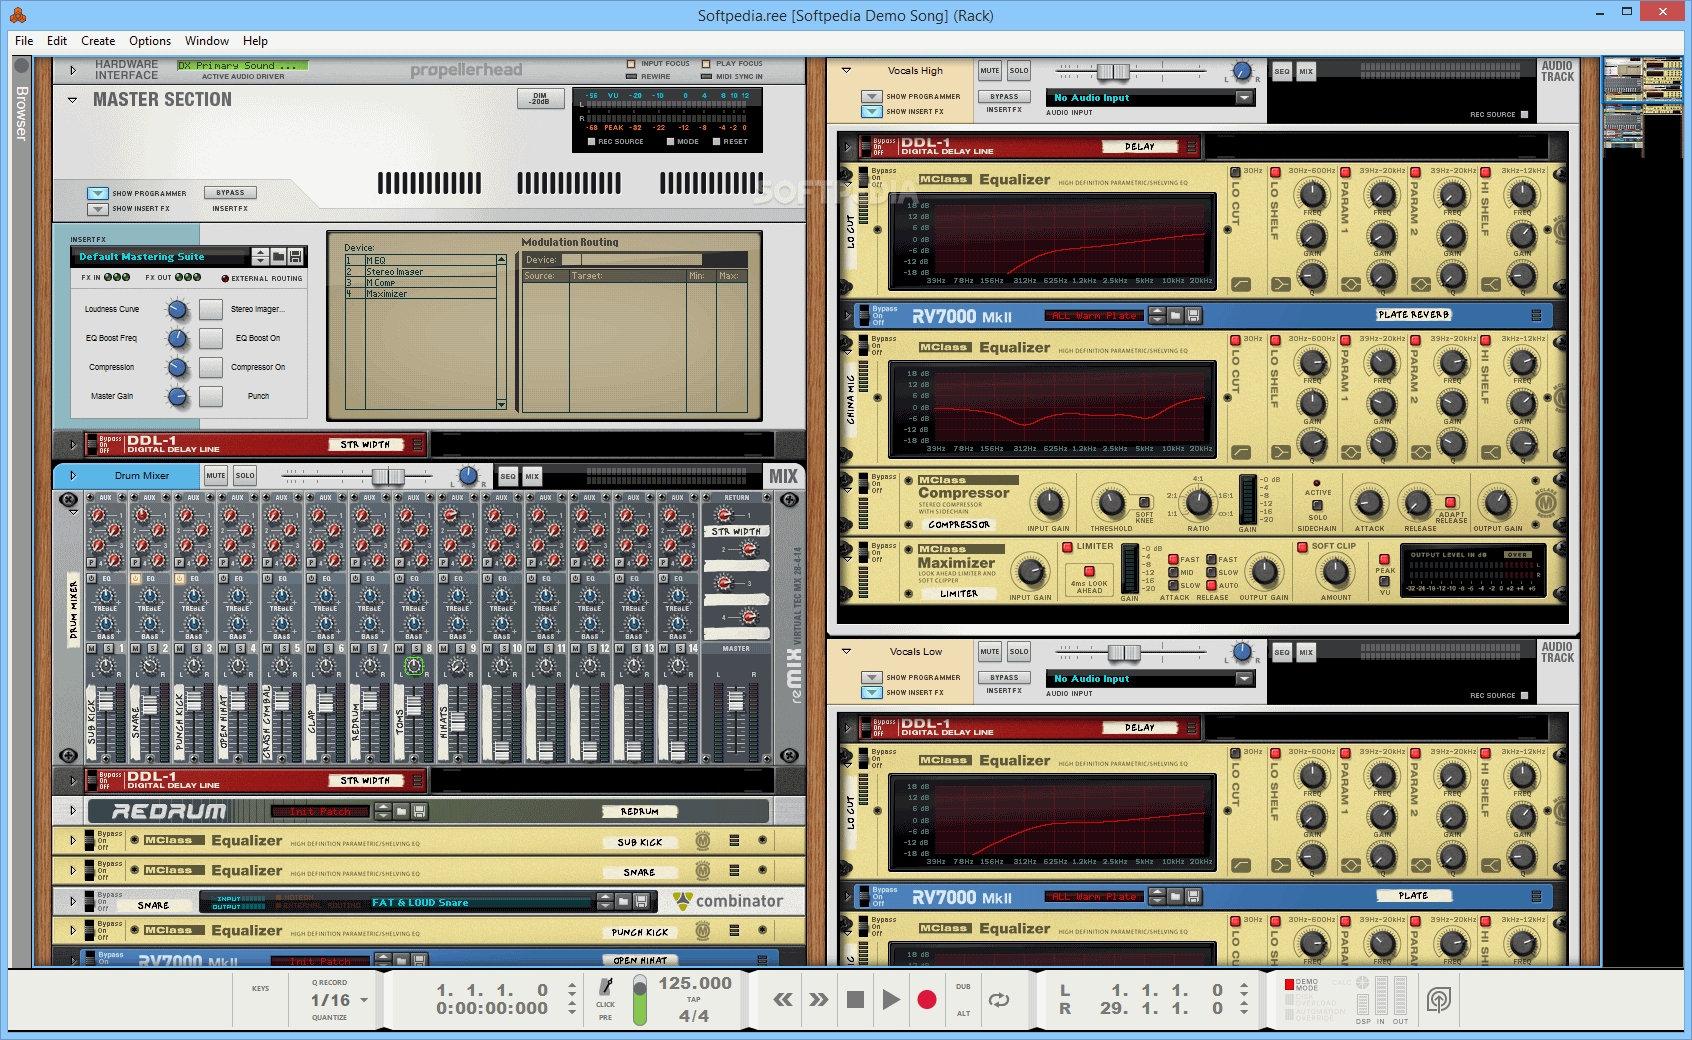Collapse the Drum Mixer device
Screen dimensions: 1692x1040
click(x=72, y=476)
